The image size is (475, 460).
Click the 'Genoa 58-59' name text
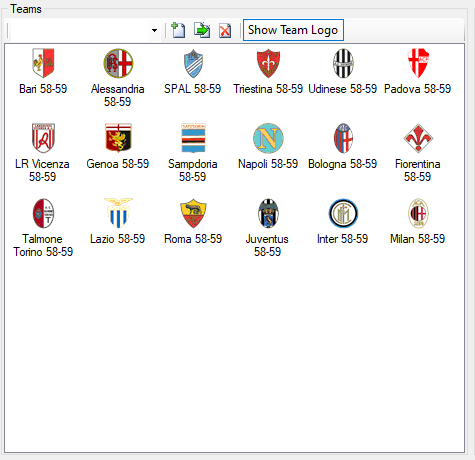tap(118, 164)
